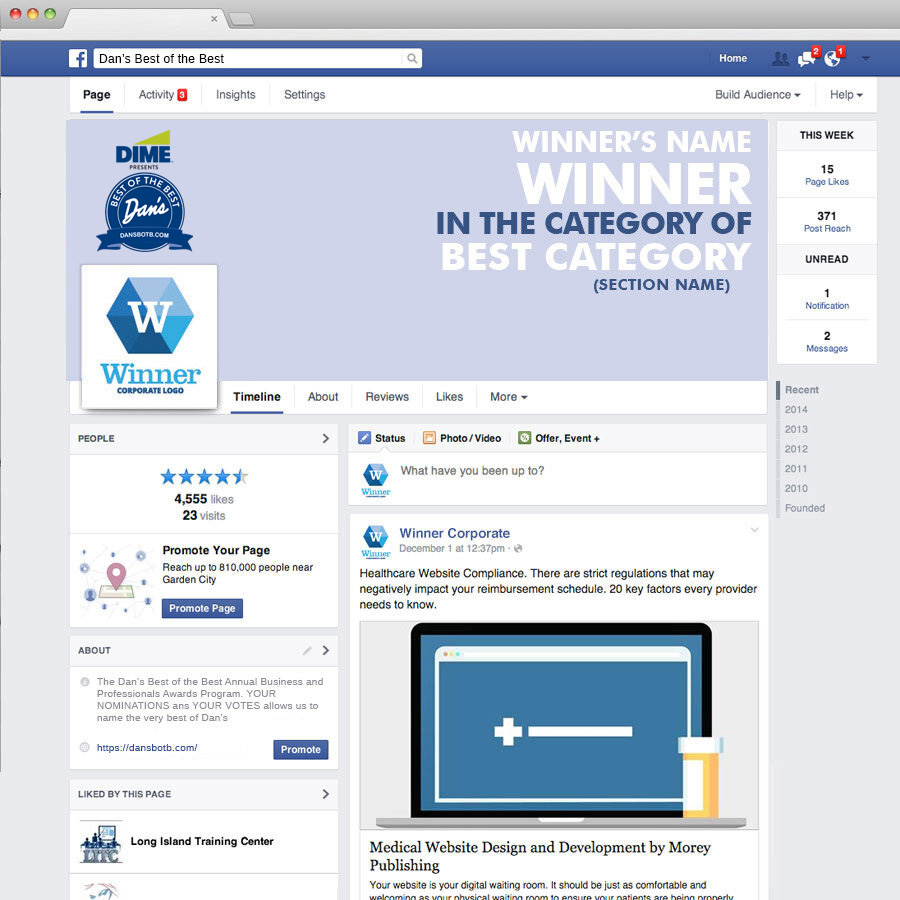
Task: Open the globe notifications icon
Action: coord(832,59)
